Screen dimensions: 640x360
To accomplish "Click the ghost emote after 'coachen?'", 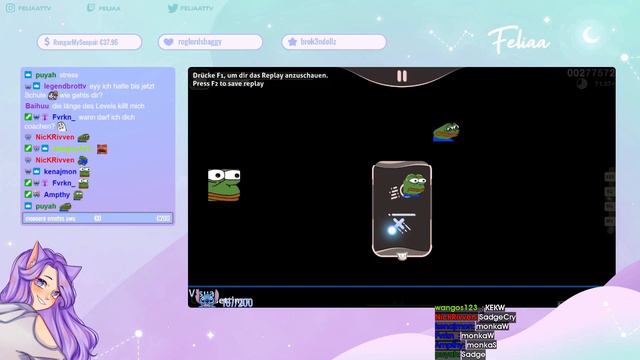I will click(x=61, y=127).
